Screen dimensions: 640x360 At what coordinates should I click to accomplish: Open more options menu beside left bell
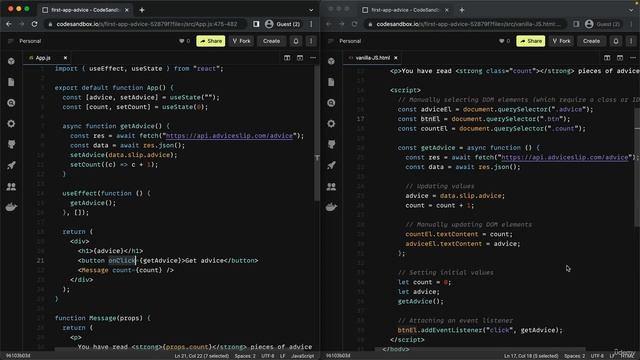click(x=311, y=41)
